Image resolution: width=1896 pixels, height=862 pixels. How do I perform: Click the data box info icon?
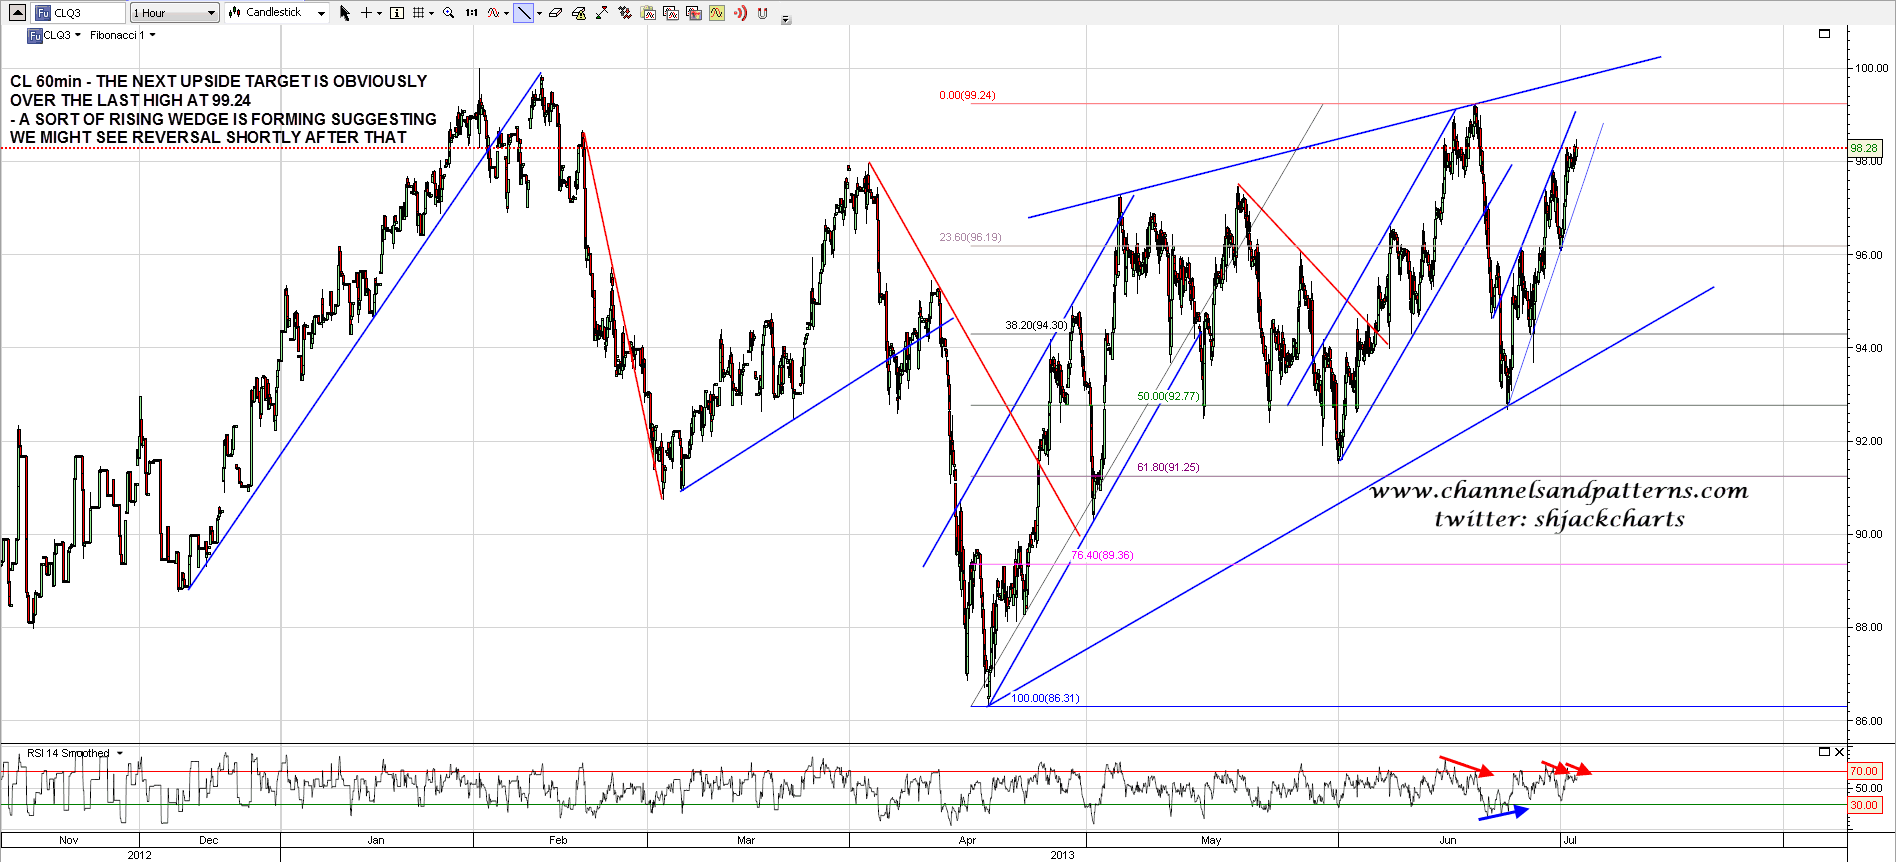click(x=397, y=13)
